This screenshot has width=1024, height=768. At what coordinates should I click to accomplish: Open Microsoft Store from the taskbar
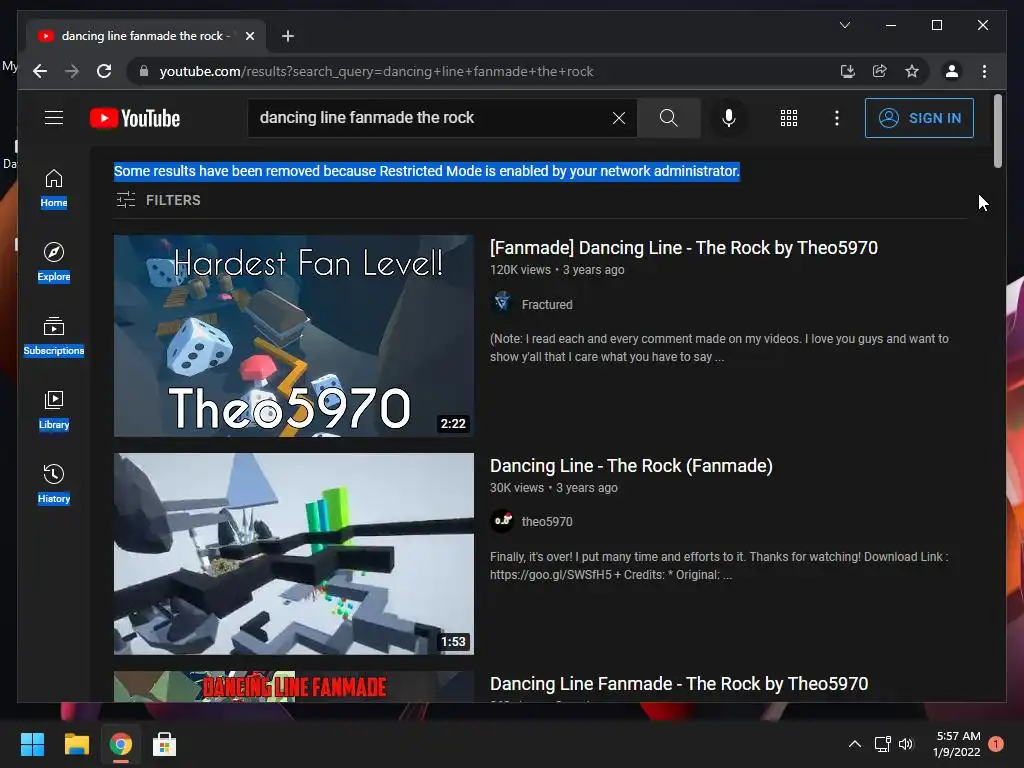click(x=165, y=744)
